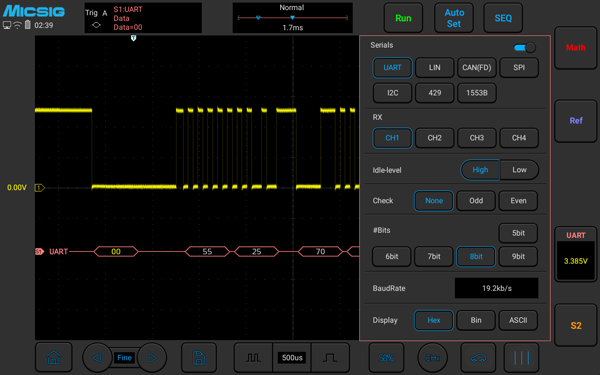Set Check parity to None
Screen dimensions: 600x375
[x=434, y=201]
